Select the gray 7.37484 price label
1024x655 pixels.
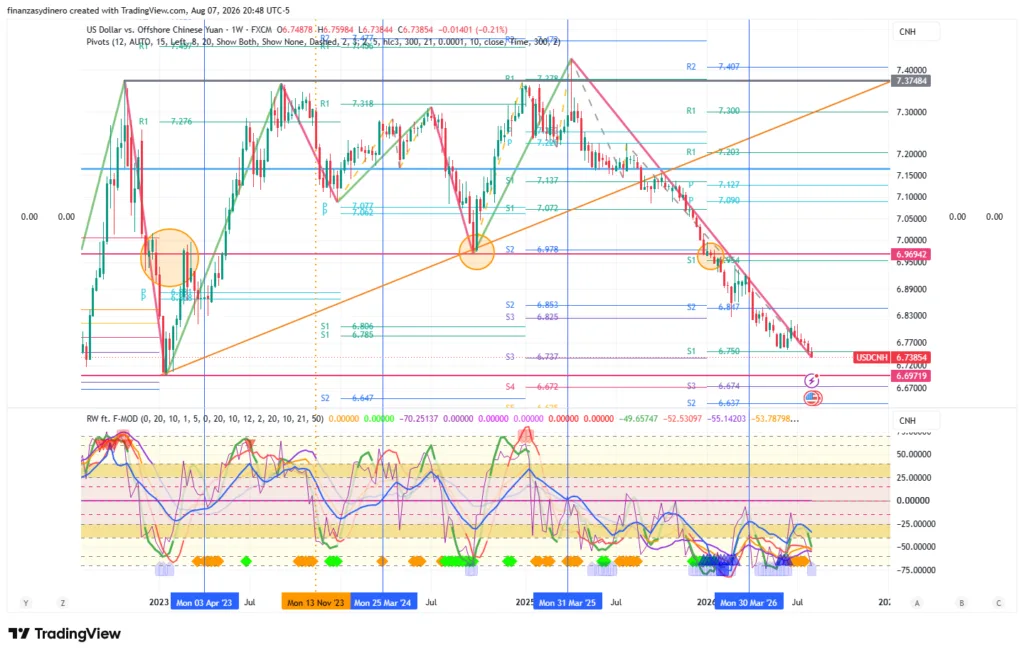click(x=911, y=81)
